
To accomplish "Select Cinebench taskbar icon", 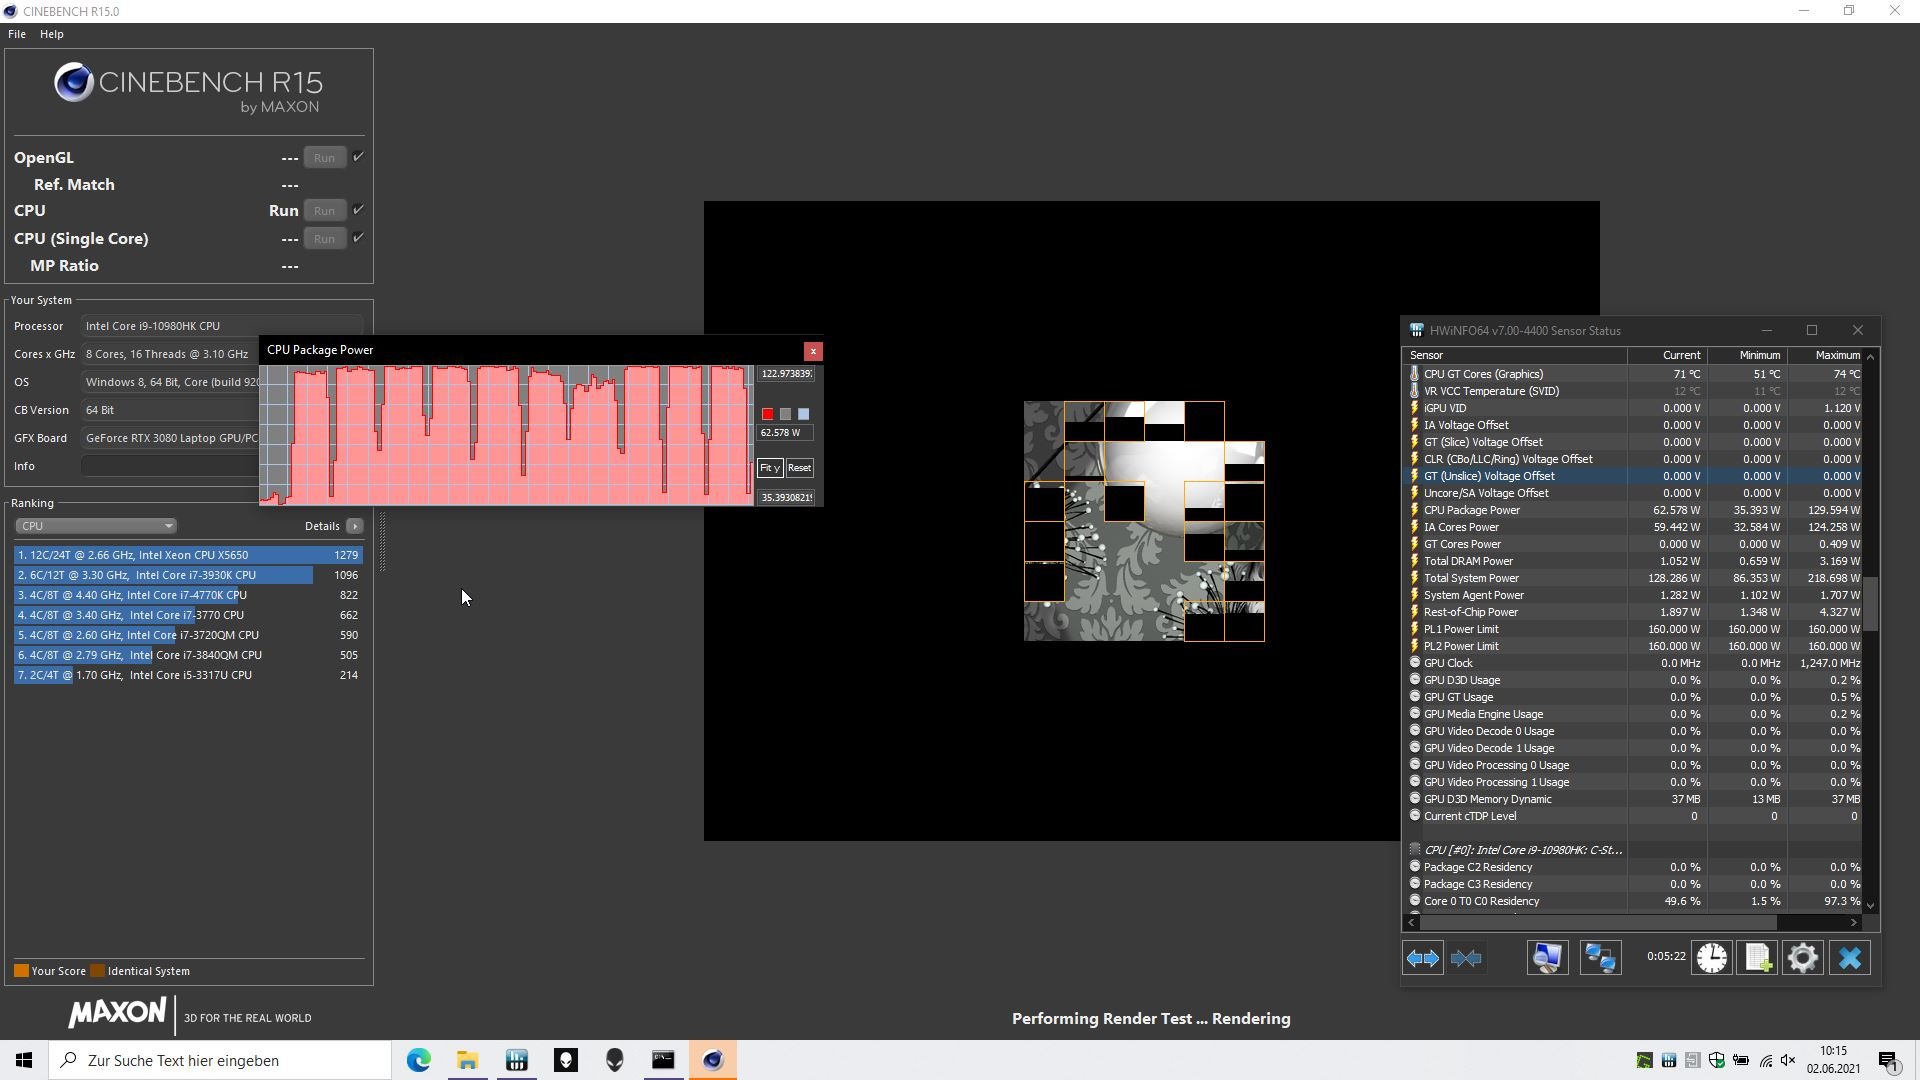I will 713,1060.
